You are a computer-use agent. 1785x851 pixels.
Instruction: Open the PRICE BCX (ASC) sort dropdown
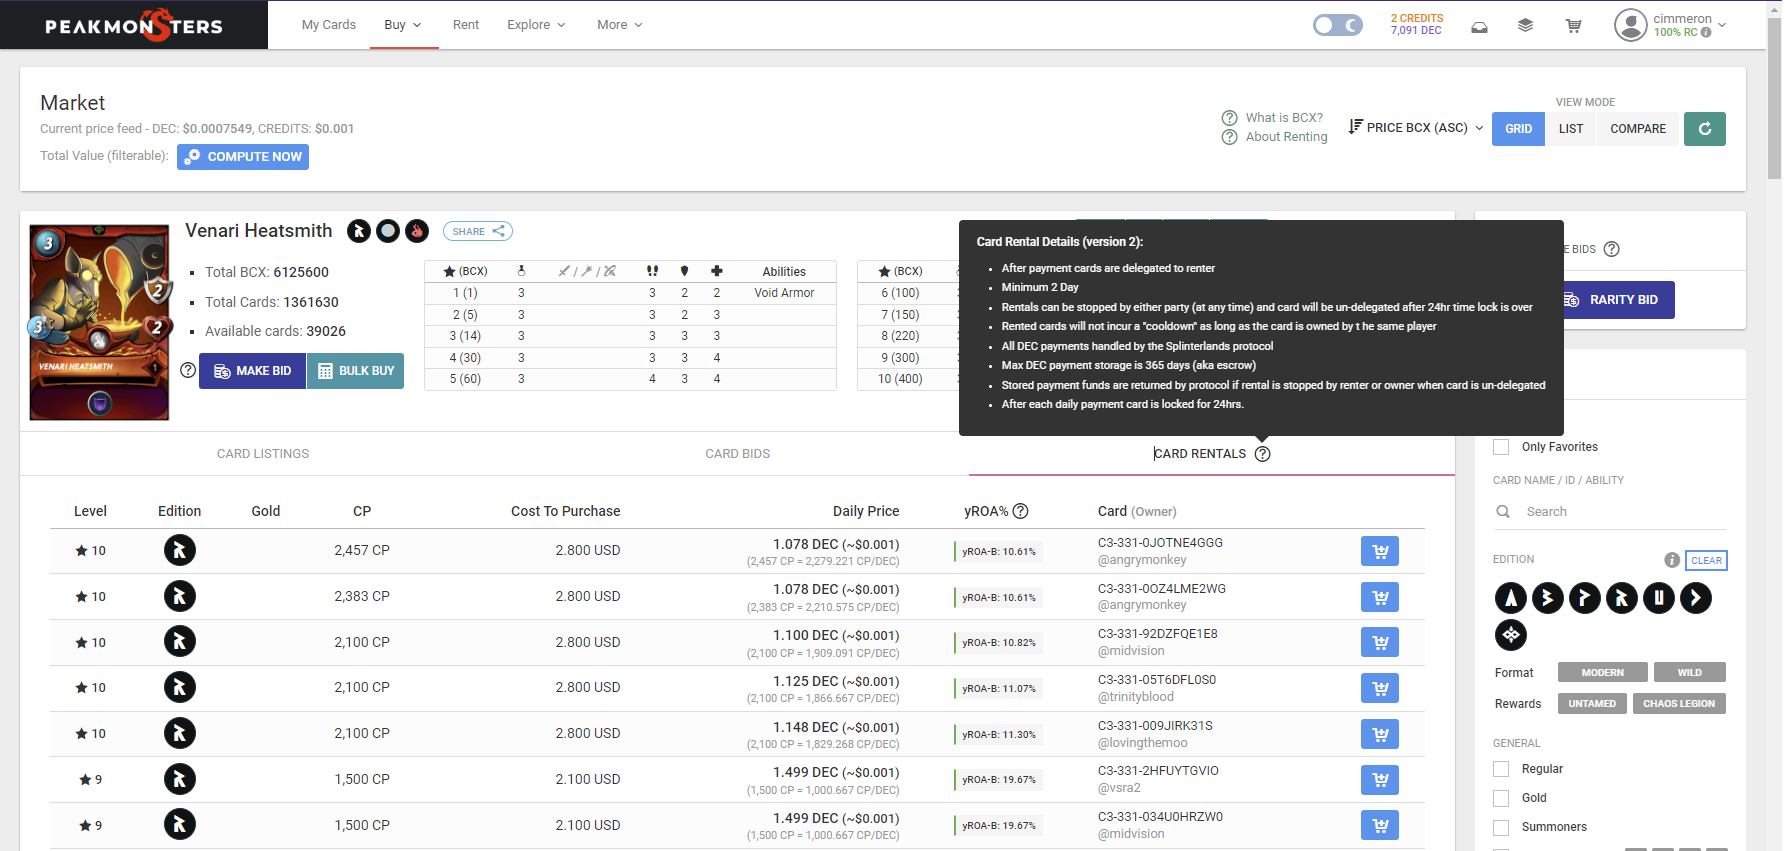tap(1416, 128)
